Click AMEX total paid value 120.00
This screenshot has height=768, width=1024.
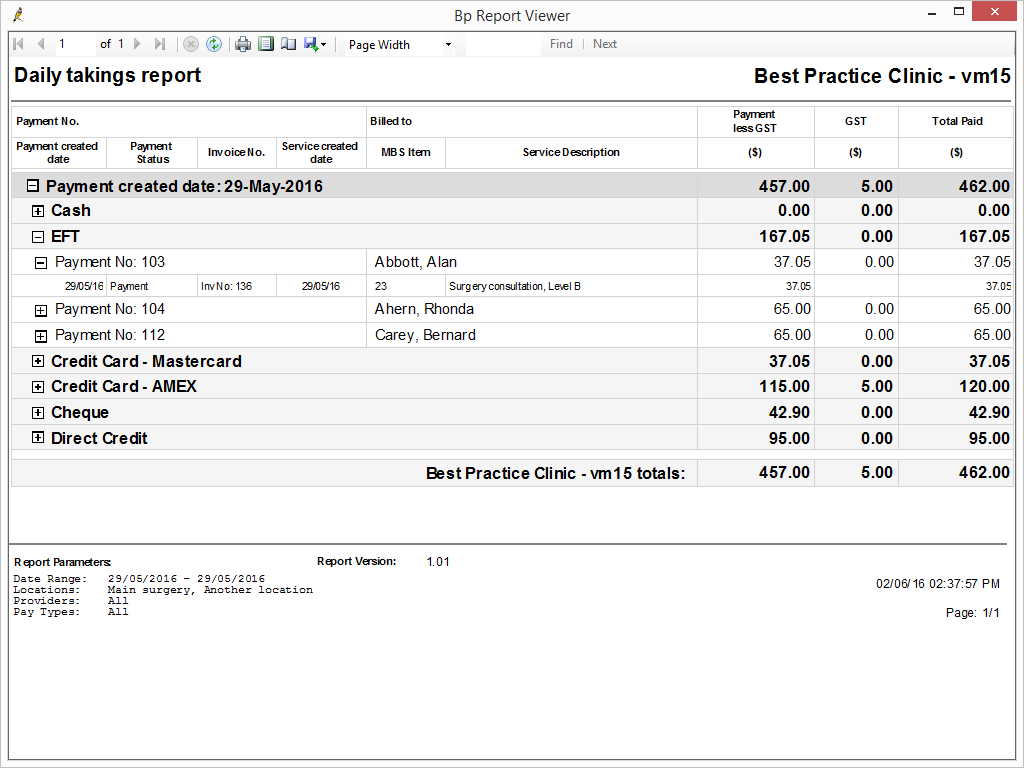[x=984, y=387]
